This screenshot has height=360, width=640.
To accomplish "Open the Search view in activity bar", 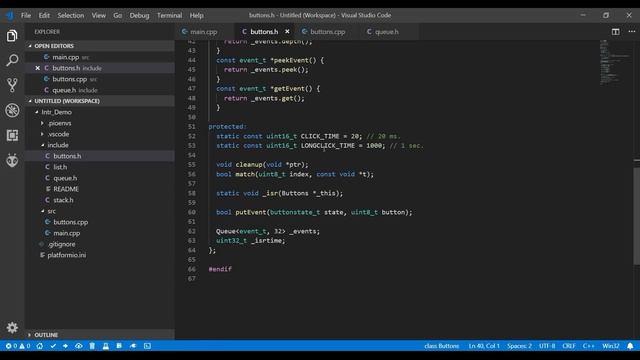I will (x=12, y=60).
